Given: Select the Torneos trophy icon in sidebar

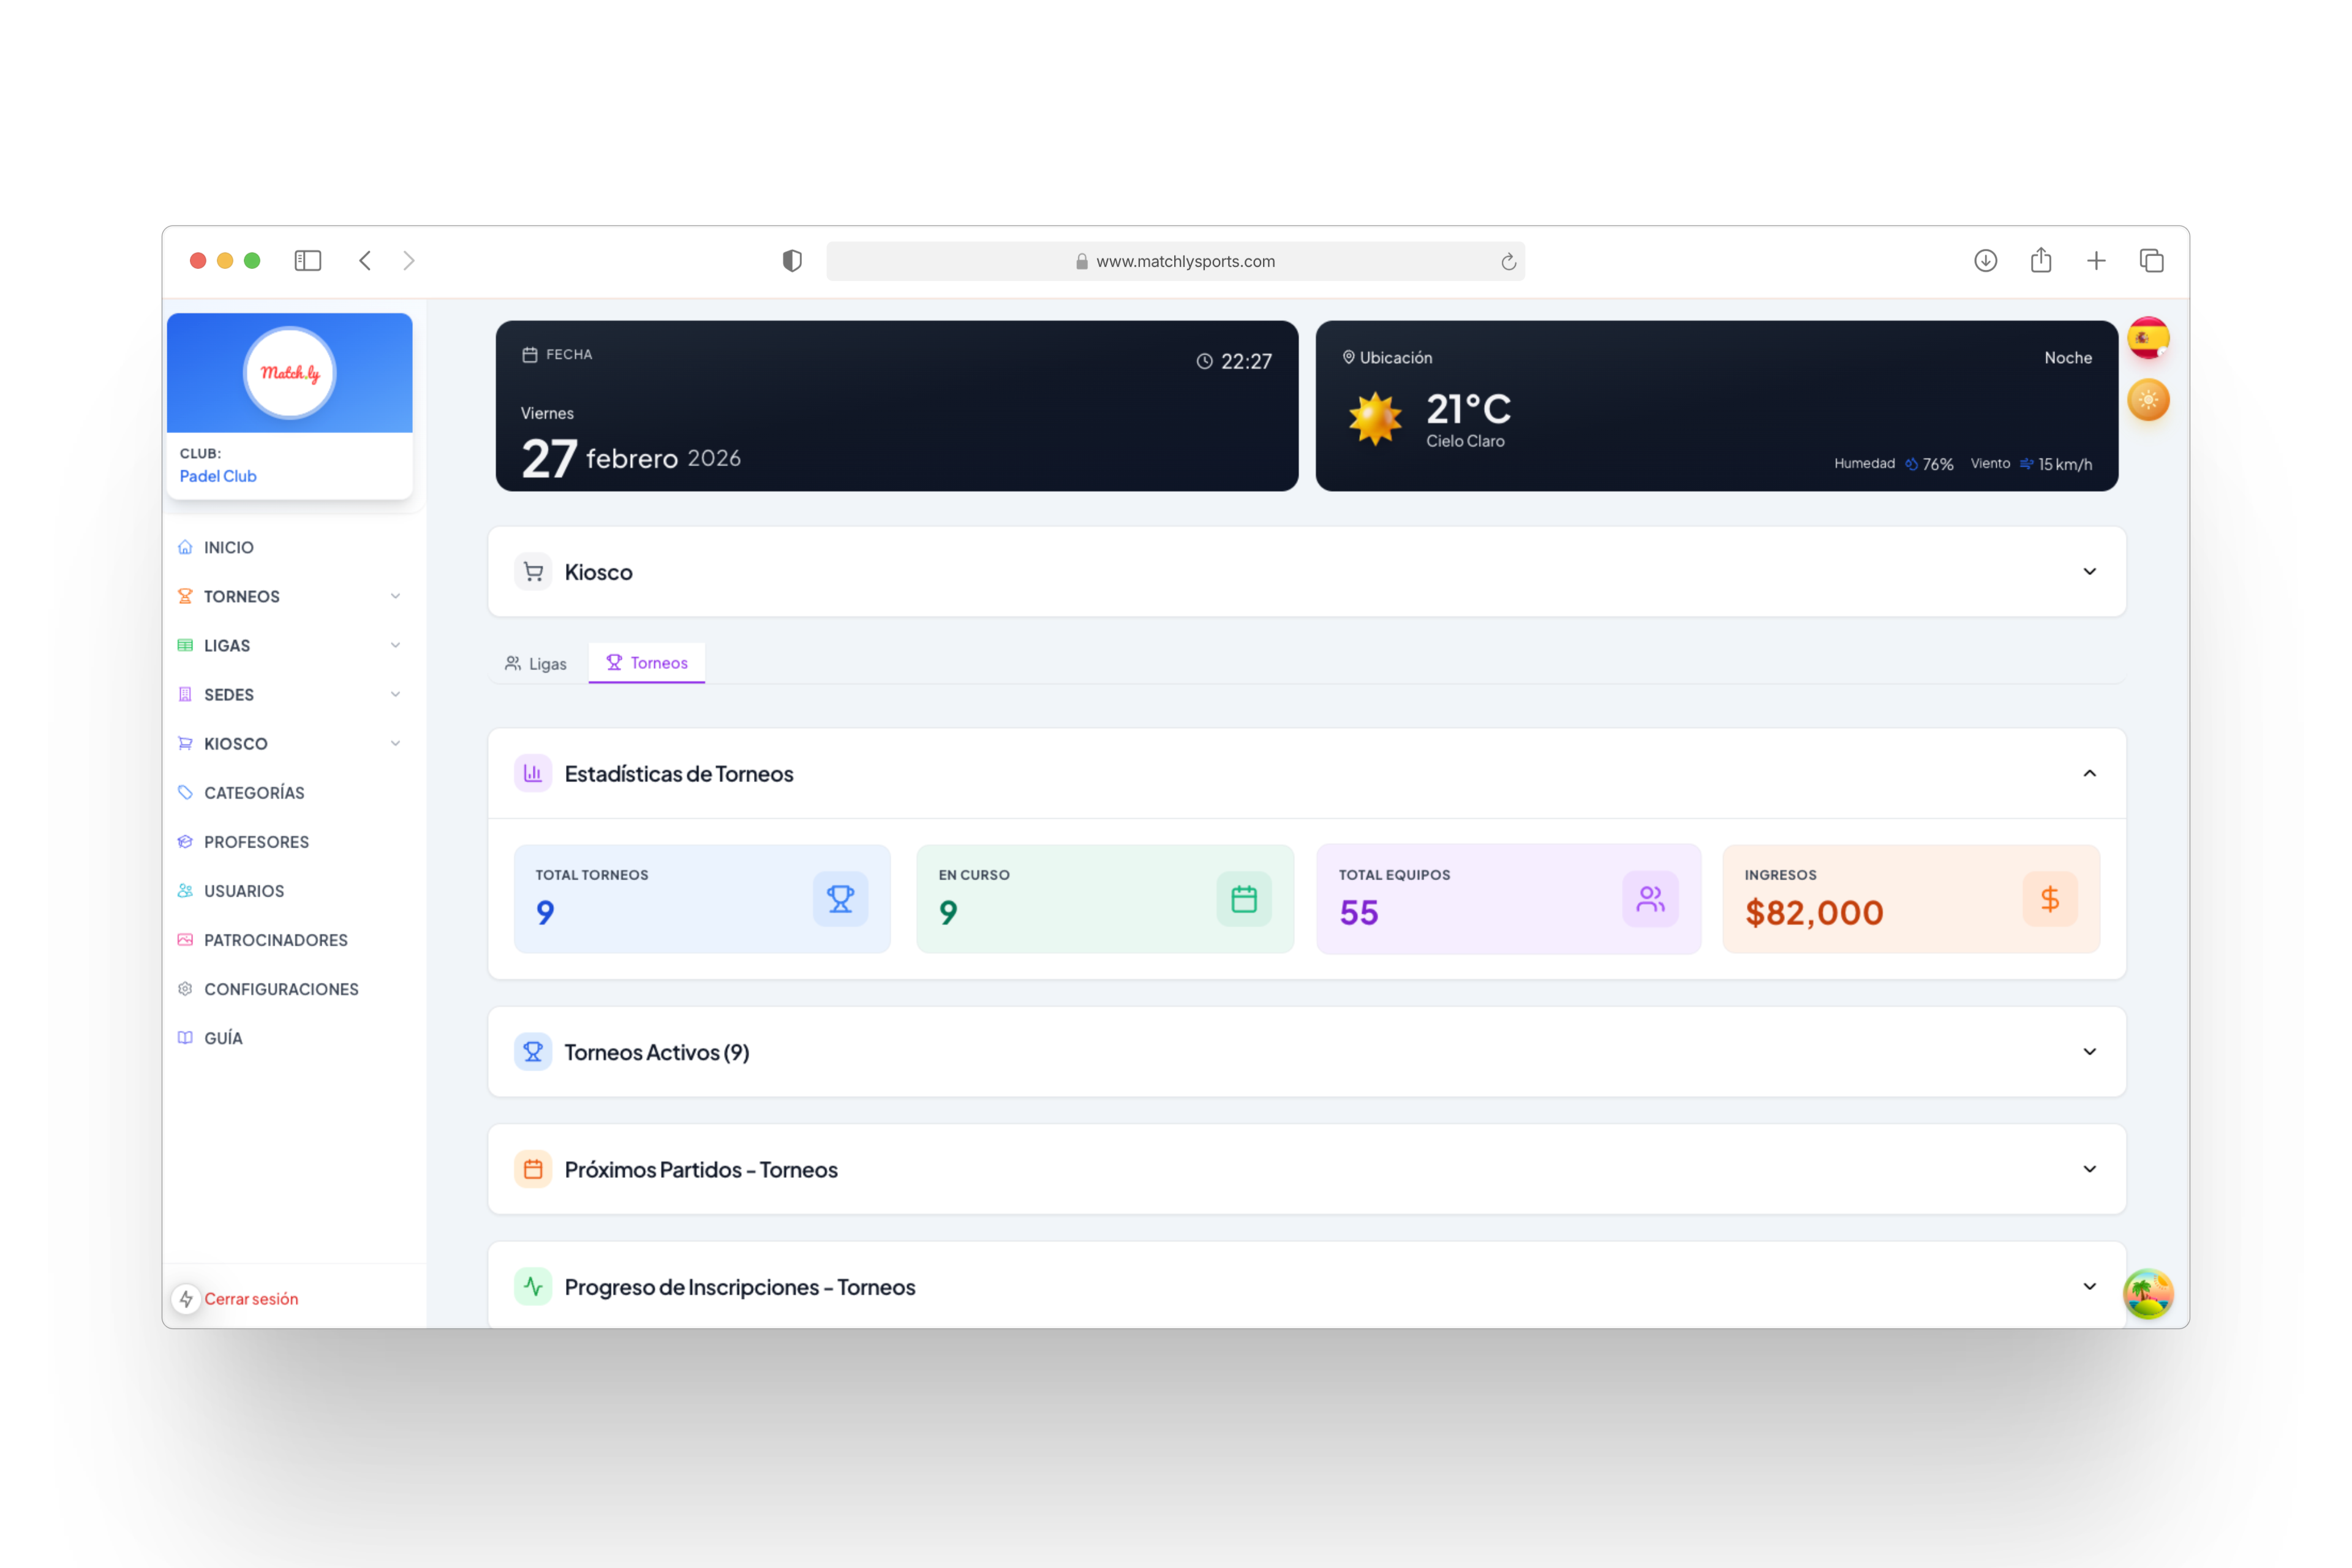Looking at the screenshot, I should pos(185,596).
